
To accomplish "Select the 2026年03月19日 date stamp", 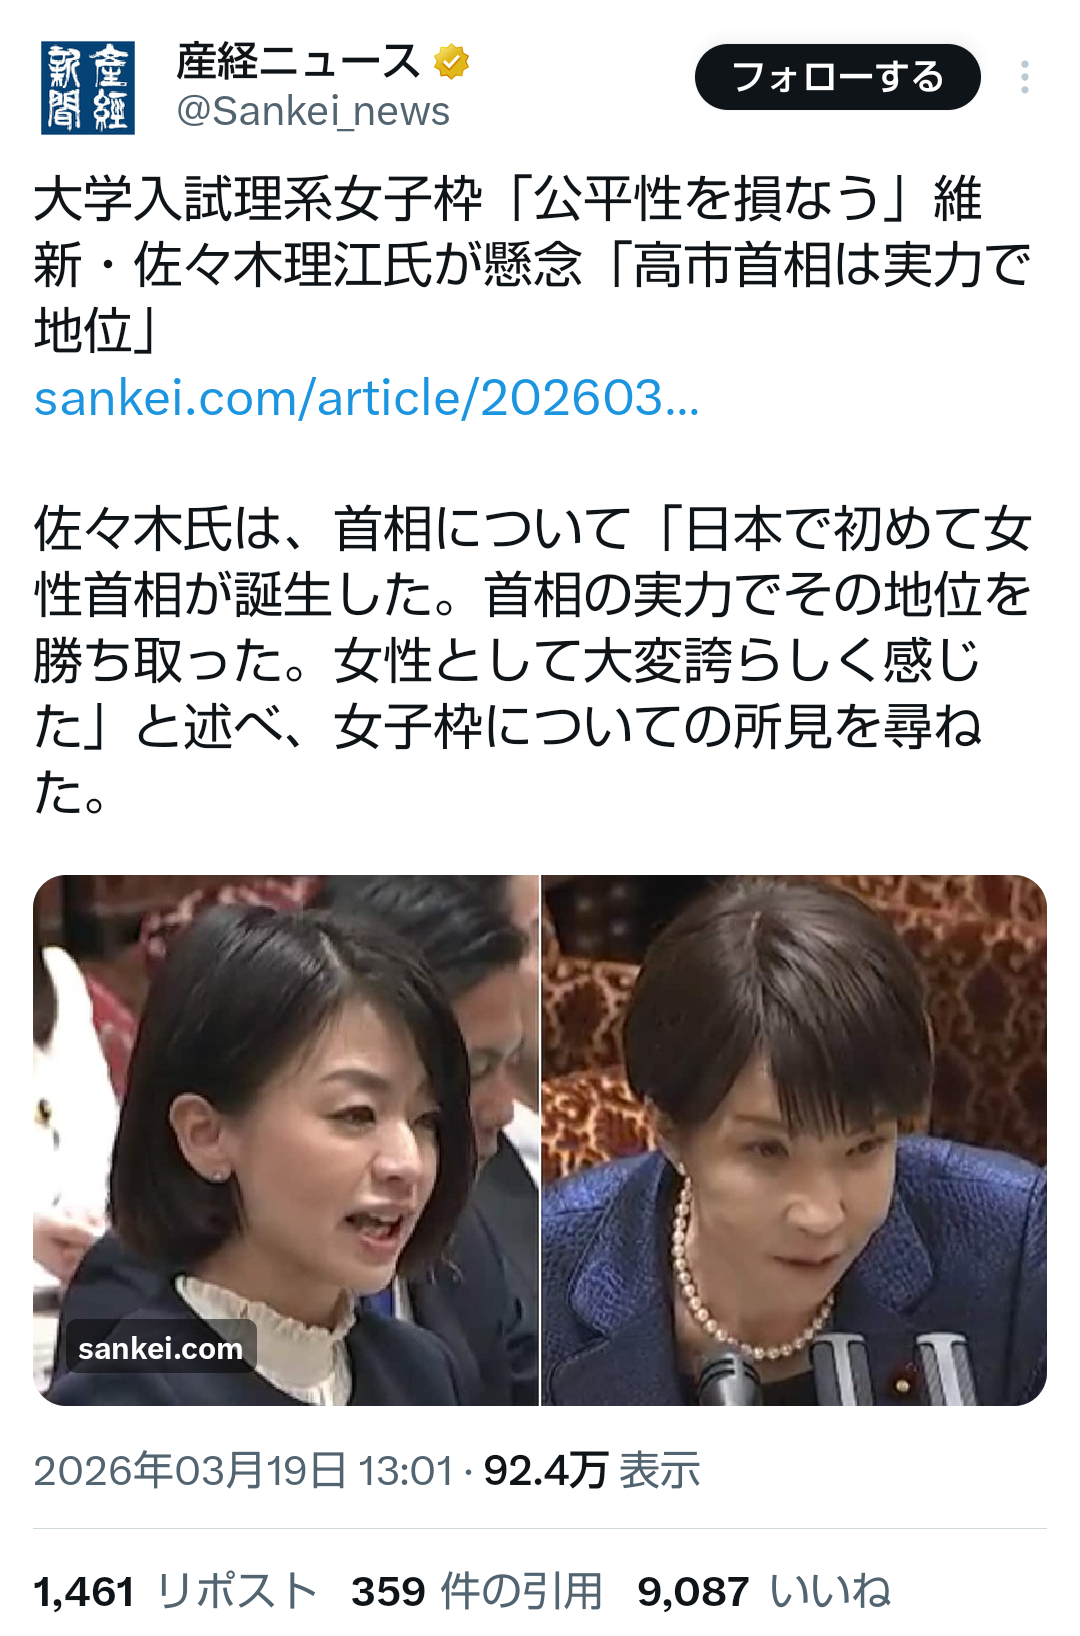I will point(190,1471).
